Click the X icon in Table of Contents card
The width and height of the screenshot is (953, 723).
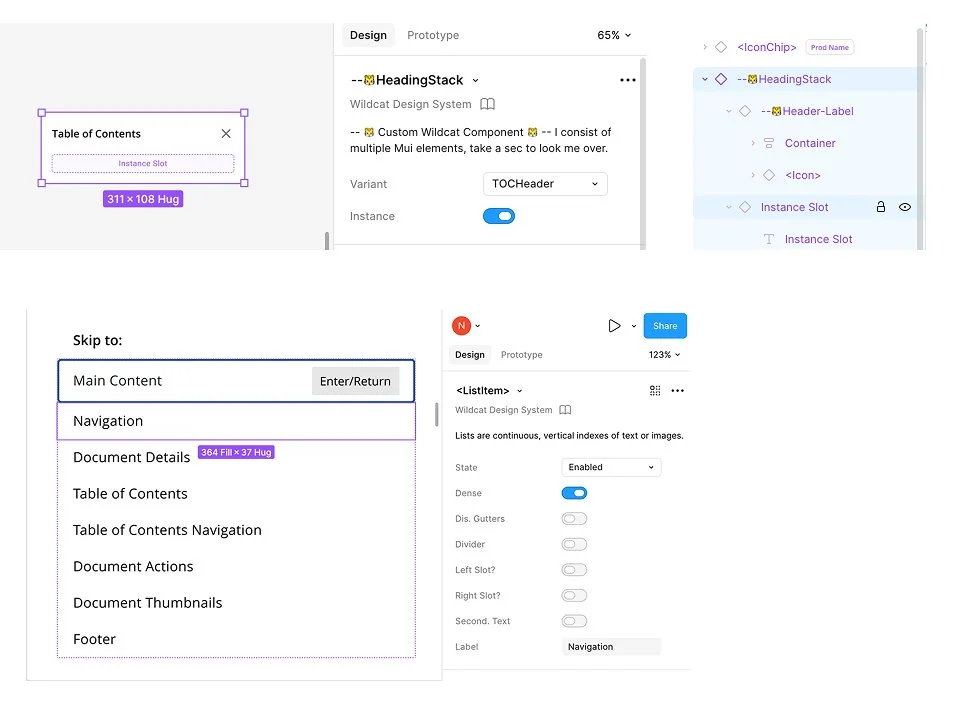(x=226, y=134)
